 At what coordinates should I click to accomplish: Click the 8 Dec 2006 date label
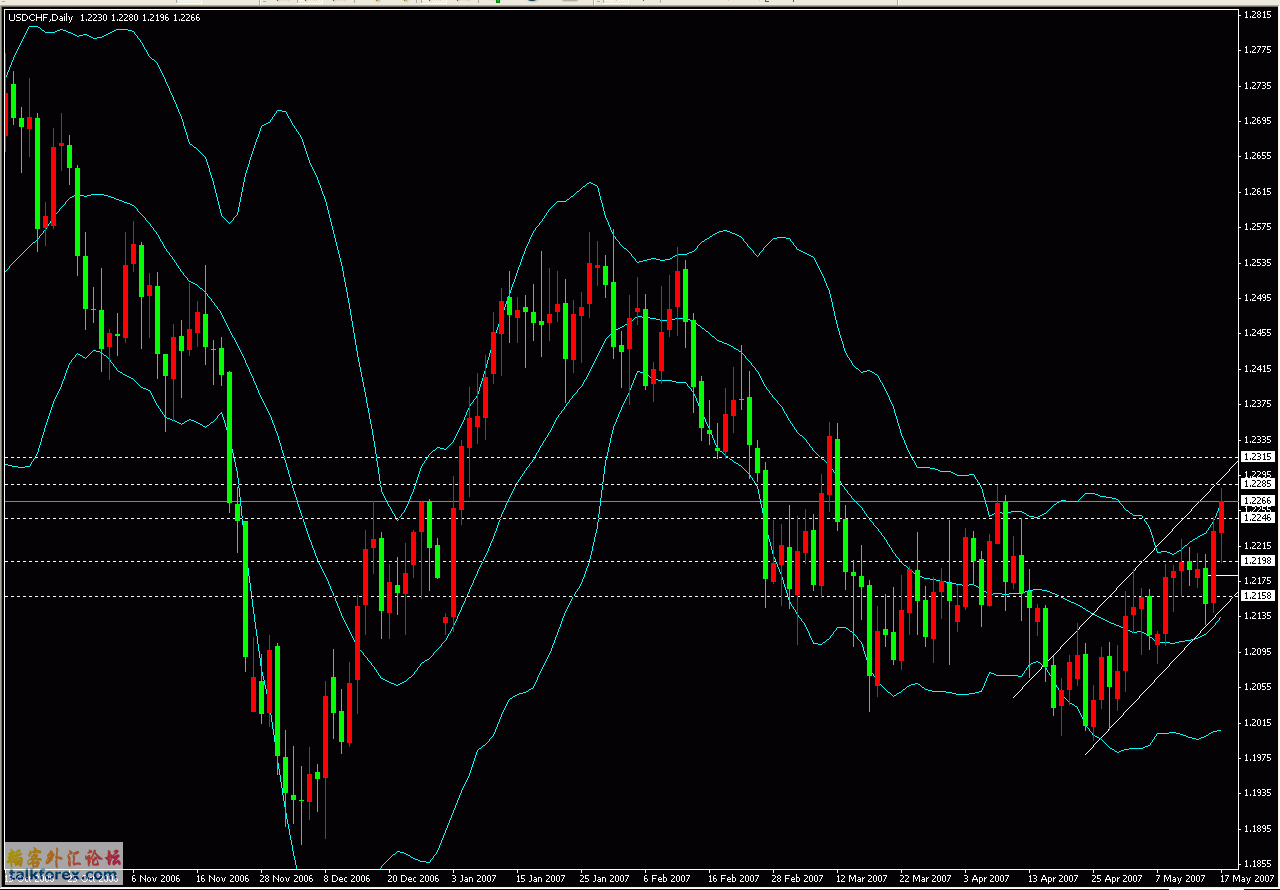[x=348, y=879]
